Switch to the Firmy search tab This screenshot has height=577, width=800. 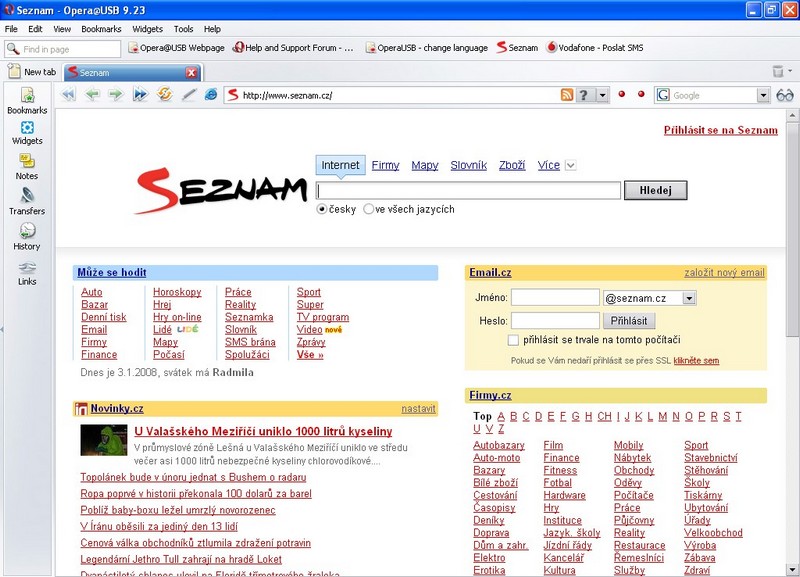(385, 165)
